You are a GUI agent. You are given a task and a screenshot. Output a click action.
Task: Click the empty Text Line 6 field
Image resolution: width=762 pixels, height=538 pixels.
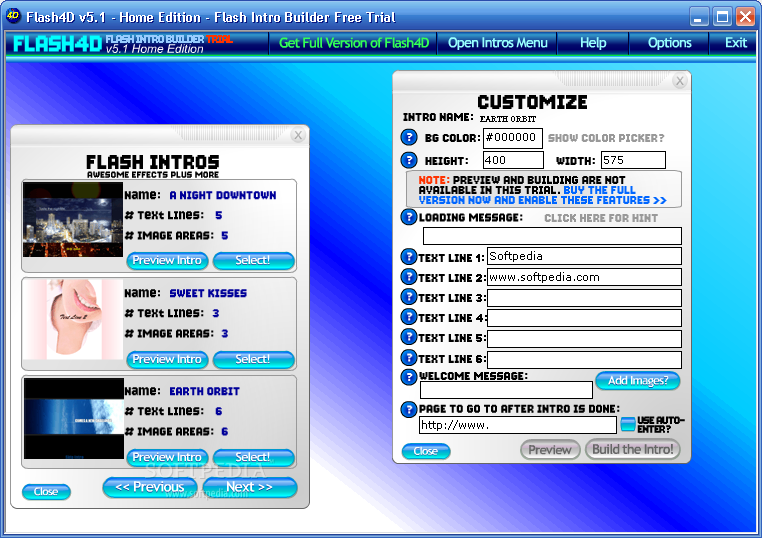(x=584, y=359)
